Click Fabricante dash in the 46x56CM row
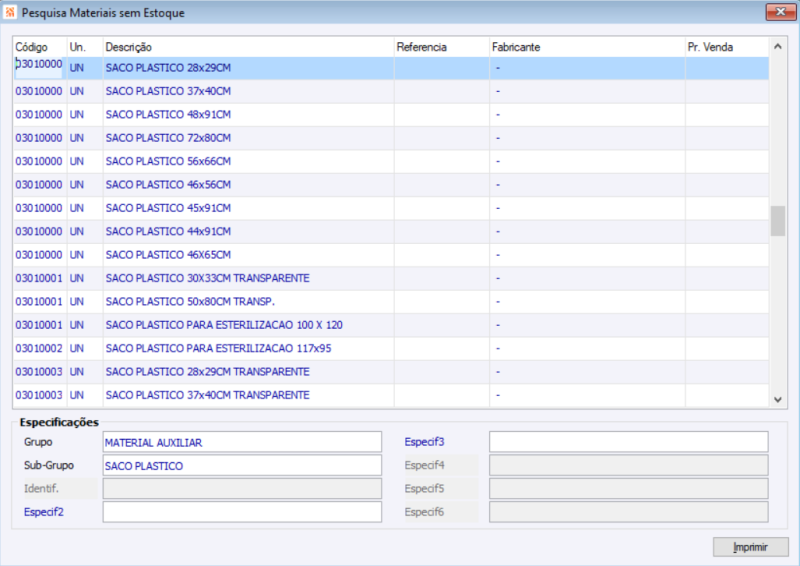 coord(498,185)
